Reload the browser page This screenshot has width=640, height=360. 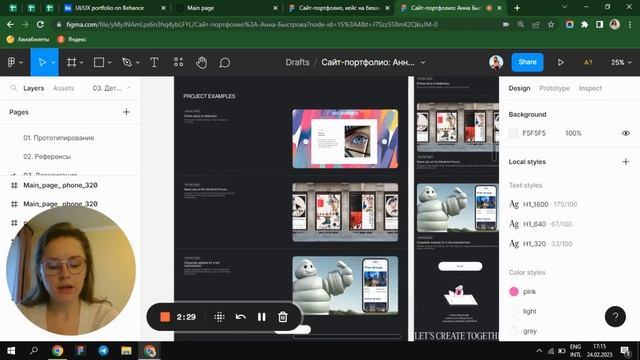40,24
